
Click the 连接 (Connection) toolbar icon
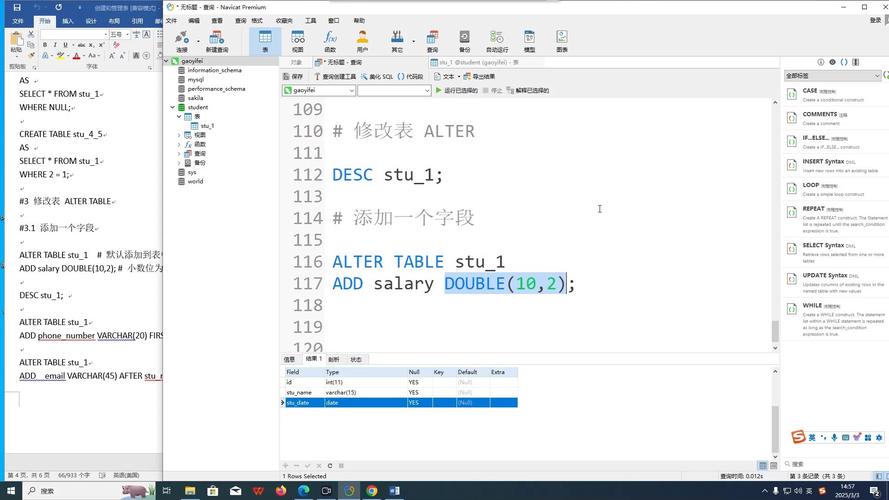coord(182,40)
